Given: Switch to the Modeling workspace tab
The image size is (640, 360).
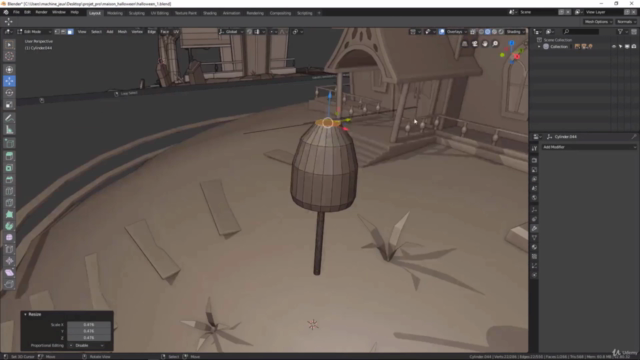Looking at the screenshot, I should point(115,13).
